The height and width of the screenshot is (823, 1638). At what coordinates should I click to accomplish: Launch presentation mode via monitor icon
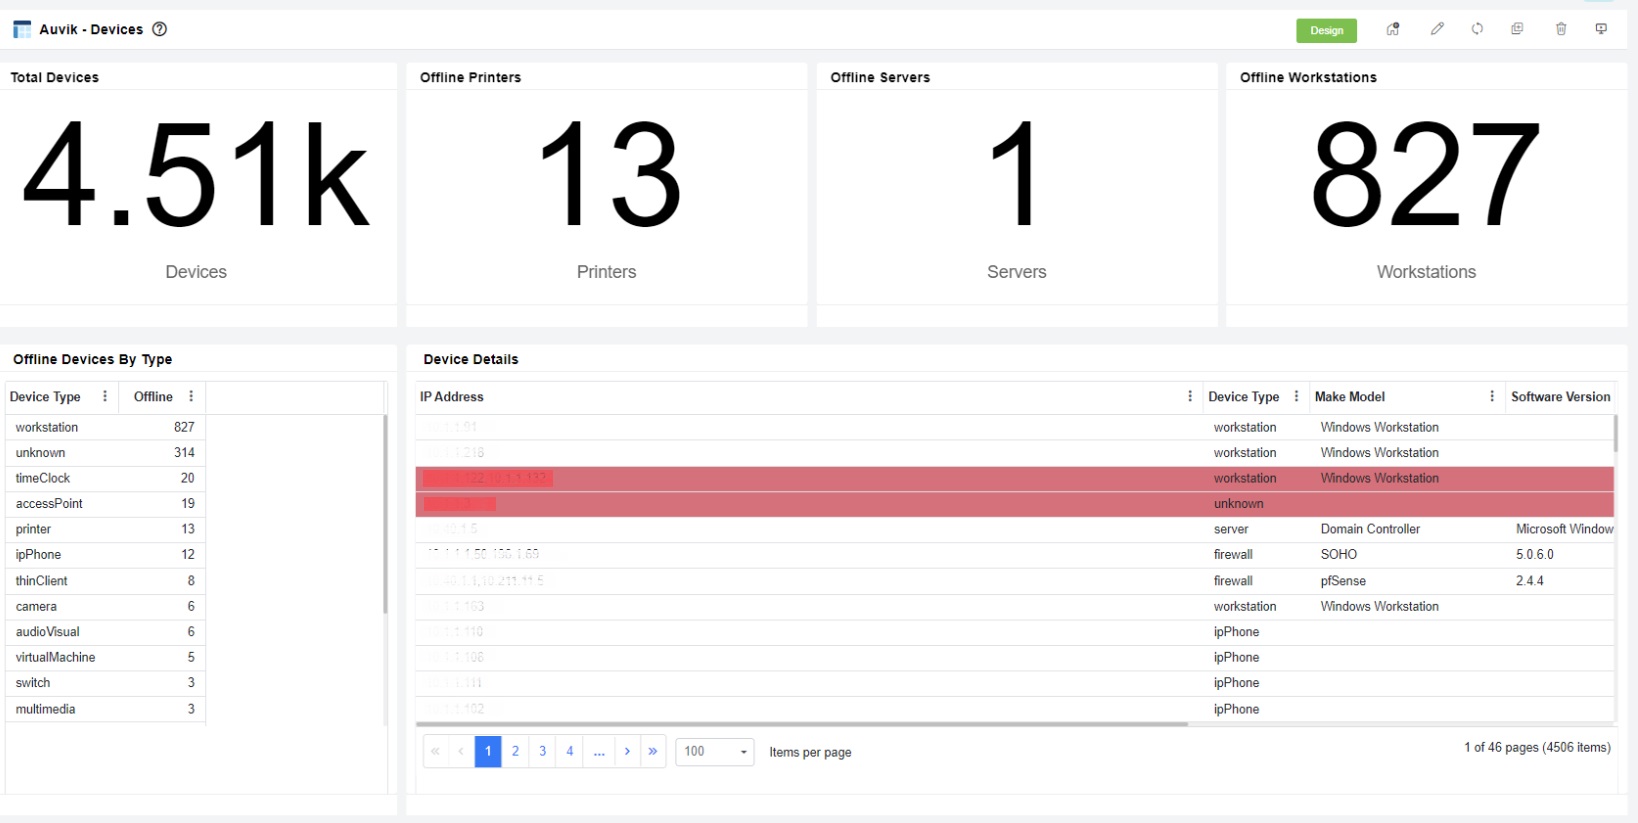1601,29
